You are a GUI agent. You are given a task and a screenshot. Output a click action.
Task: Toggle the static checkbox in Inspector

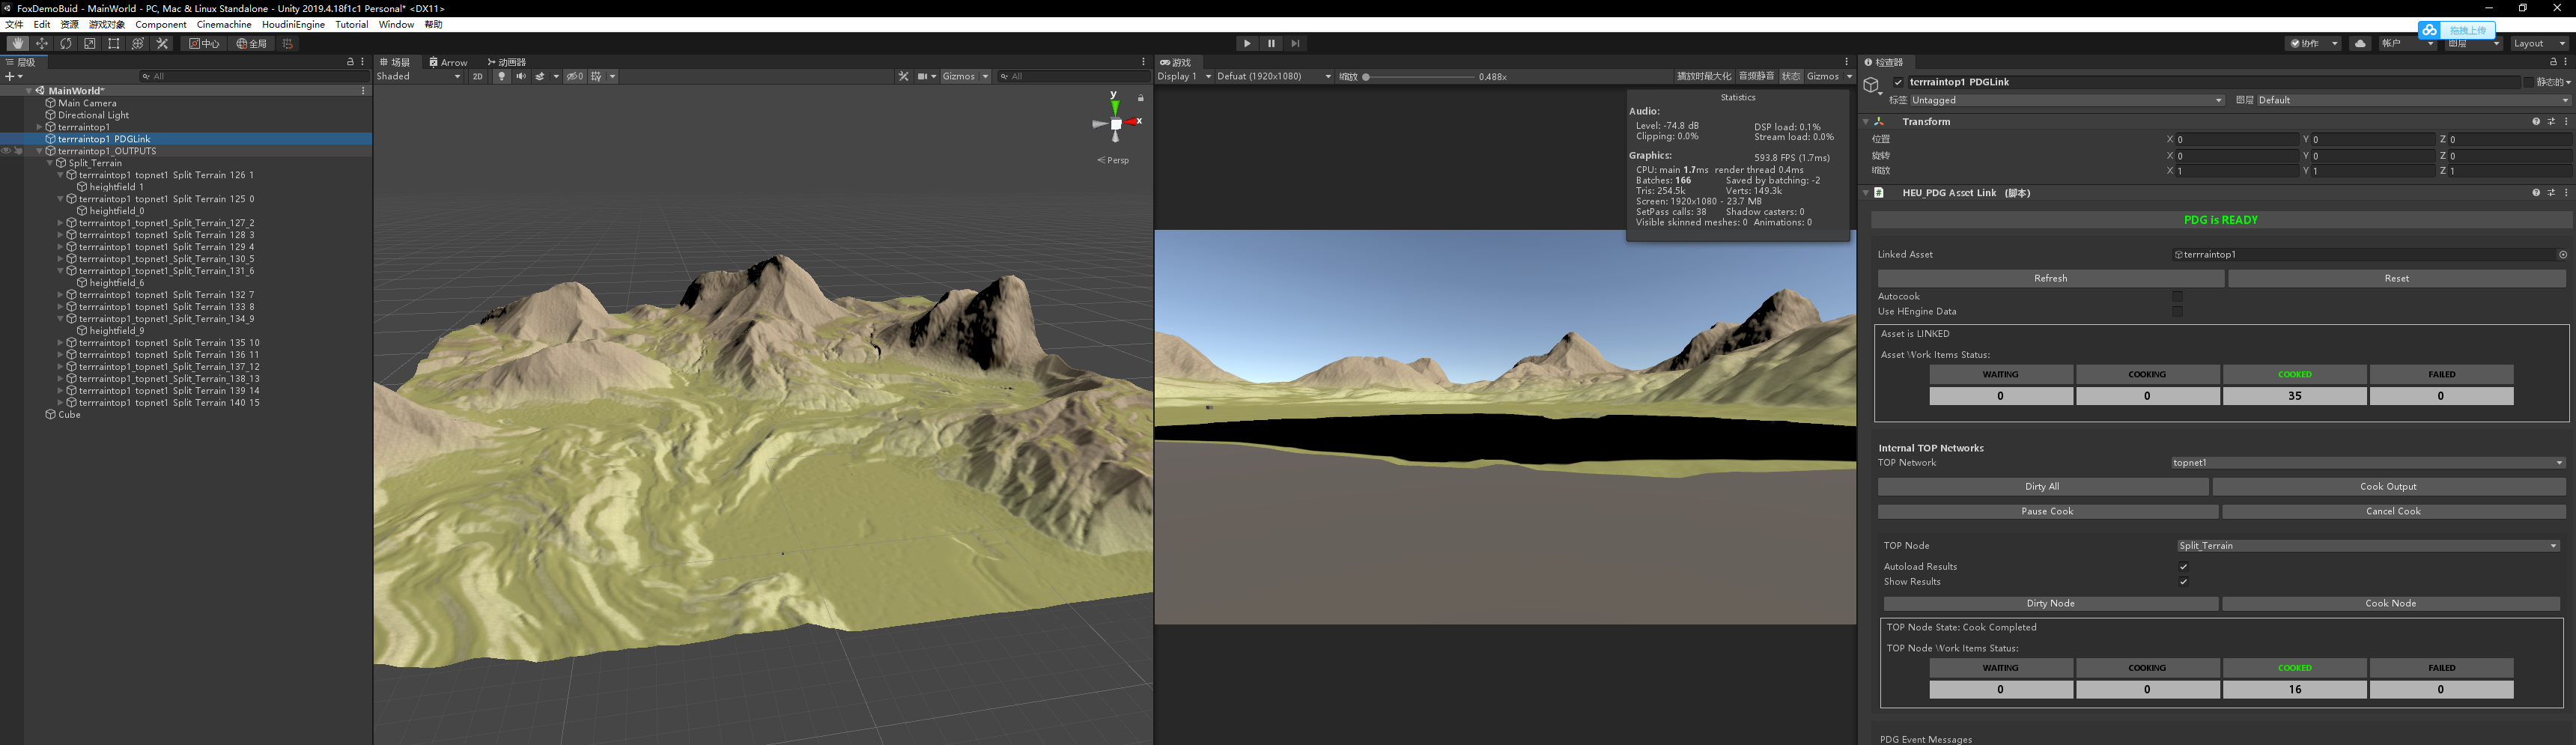2528,82
